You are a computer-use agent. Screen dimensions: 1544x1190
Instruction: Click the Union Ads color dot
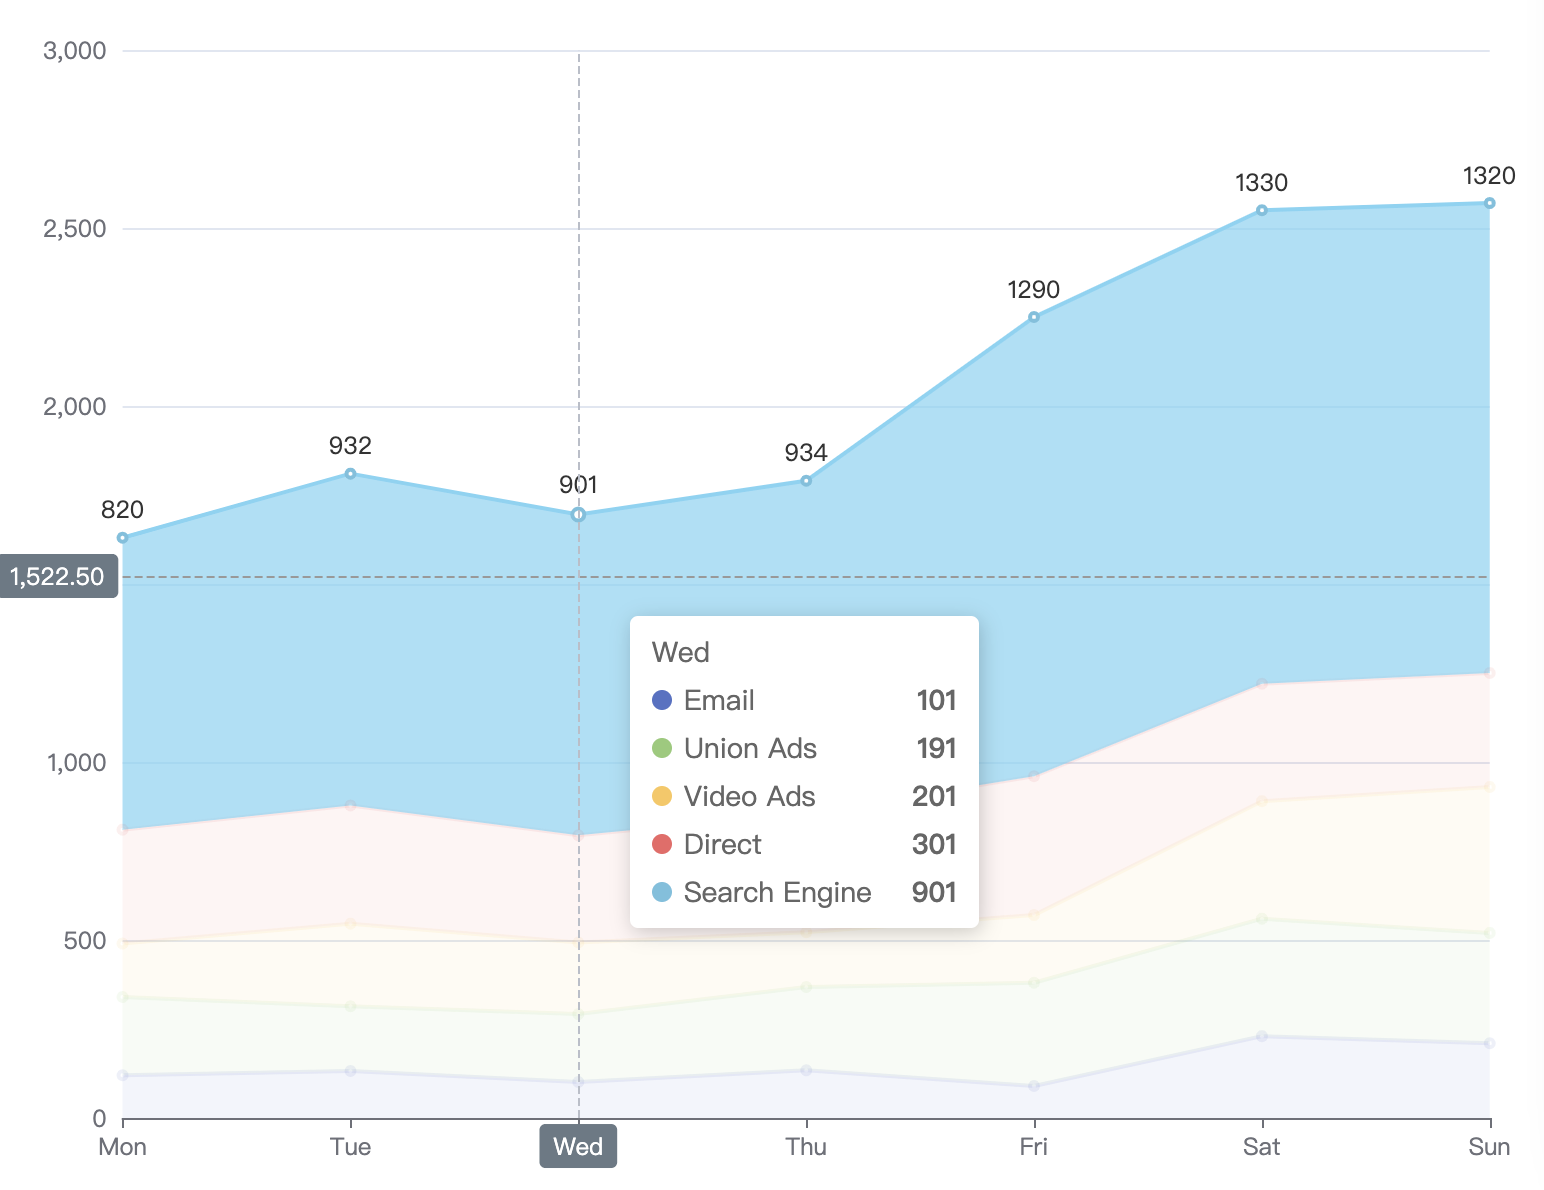pyautogui.click(x=662, y=748)
